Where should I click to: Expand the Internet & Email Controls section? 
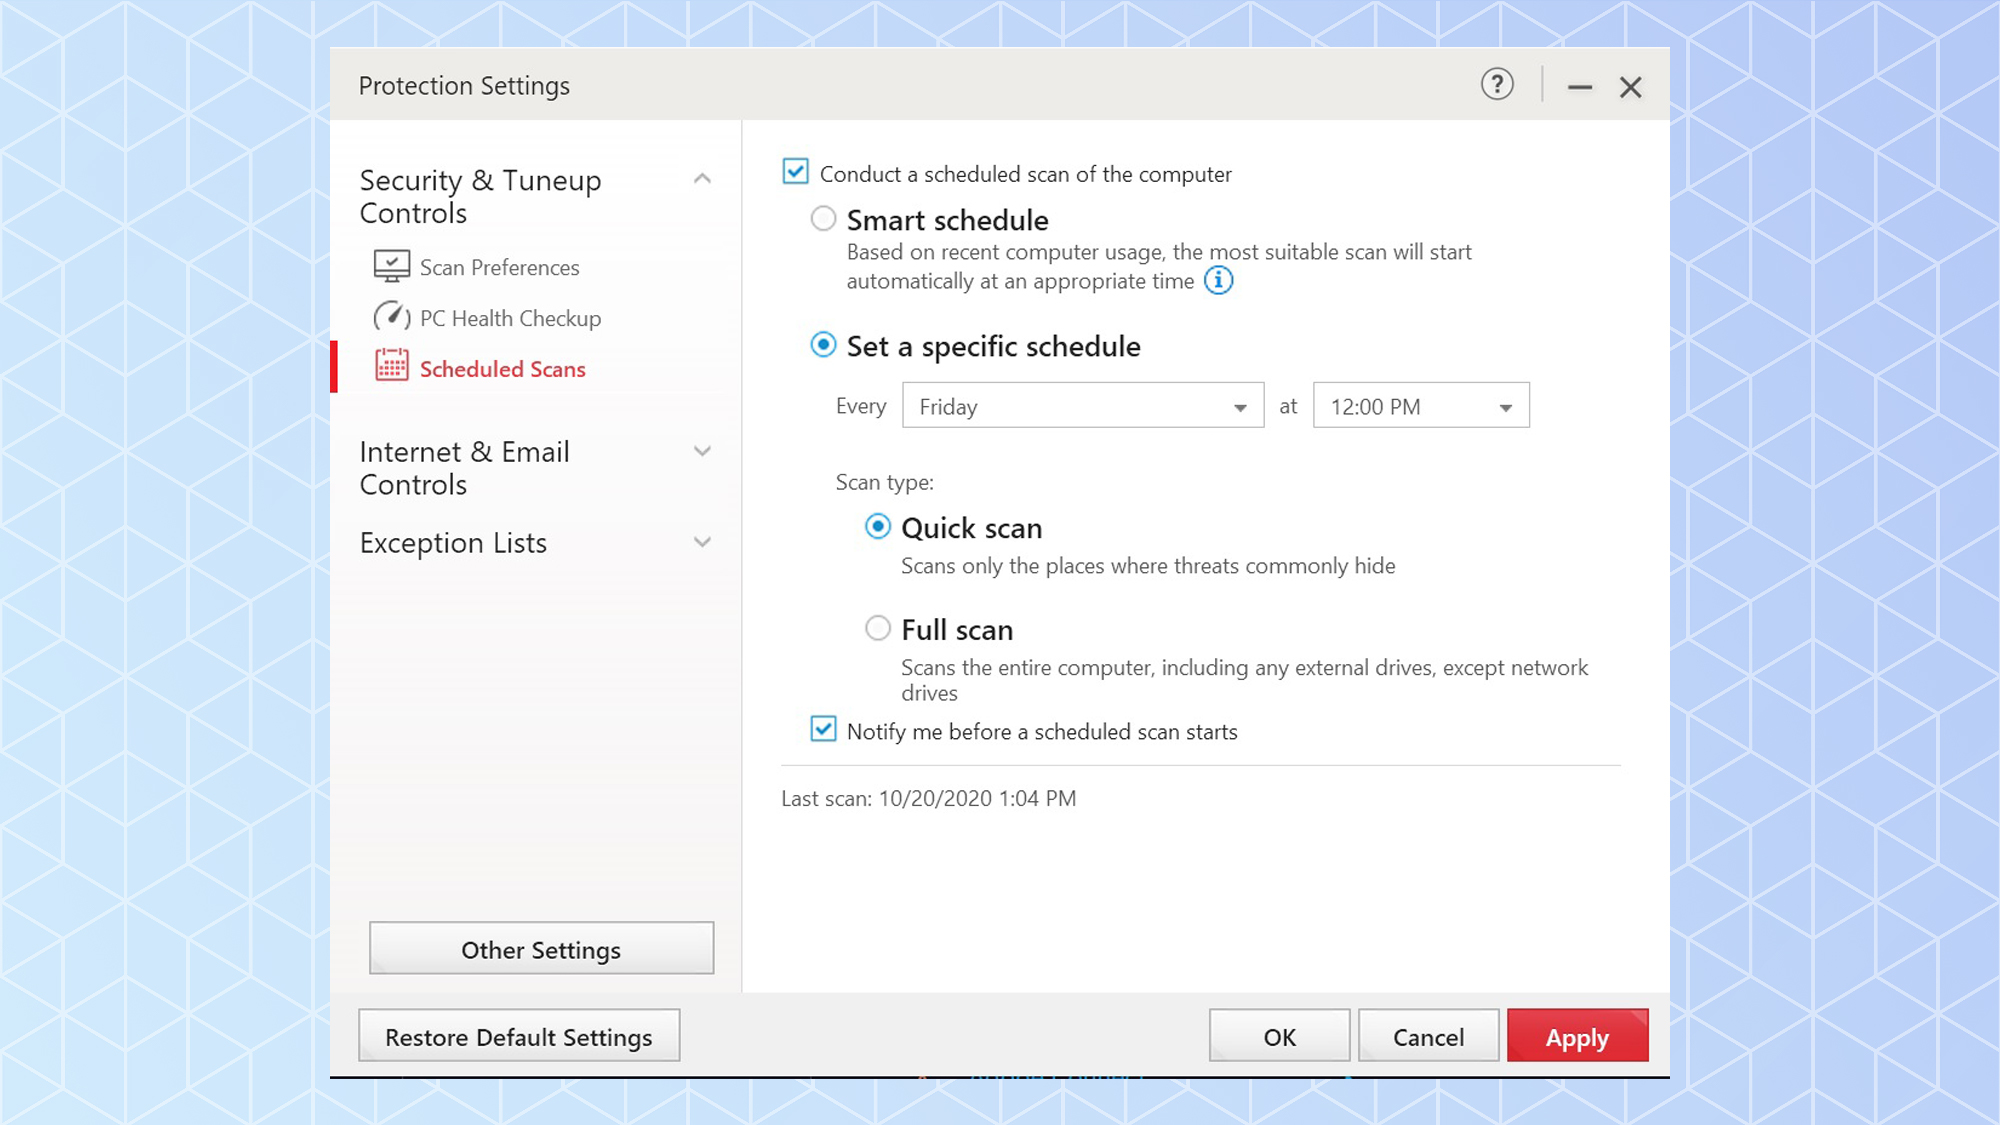tap(703, 451)
